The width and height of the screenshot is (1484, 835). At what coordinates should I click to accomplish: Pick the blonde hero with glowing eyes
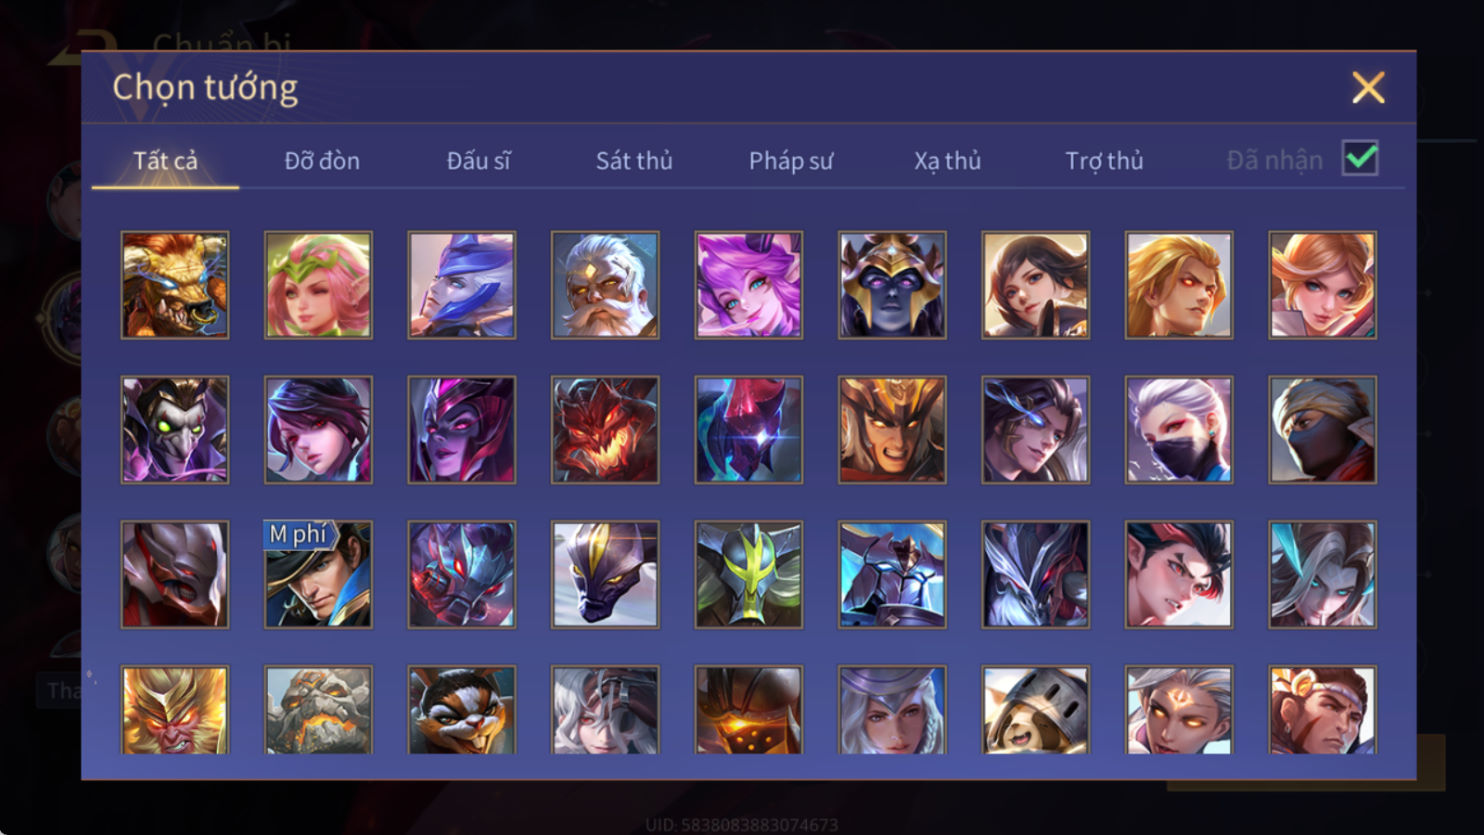1179,285
